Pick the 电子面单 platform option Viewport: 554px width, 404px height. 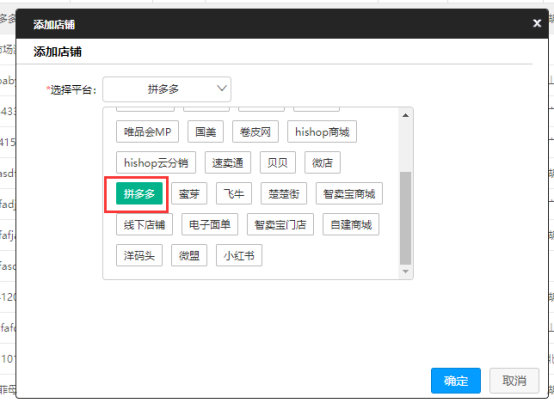coord(210,224)
